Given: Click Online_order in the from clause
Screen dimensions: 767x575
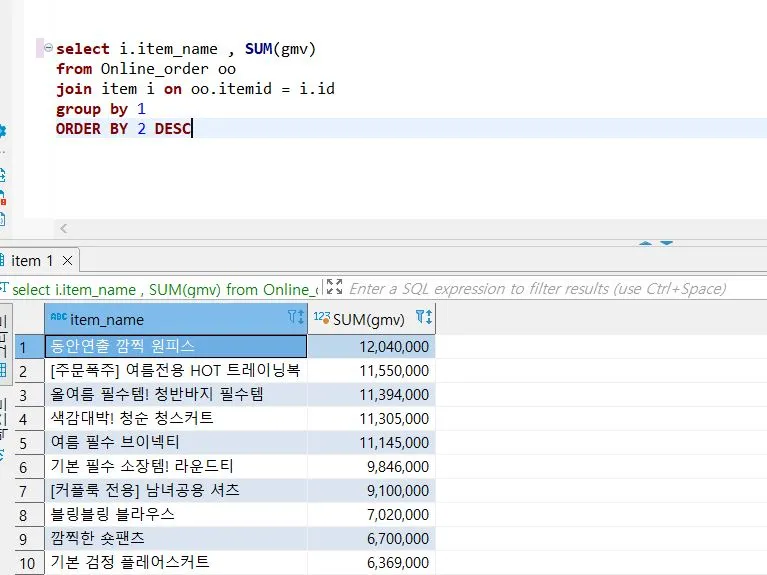Looking at the screenshot, I should [155, 69].
